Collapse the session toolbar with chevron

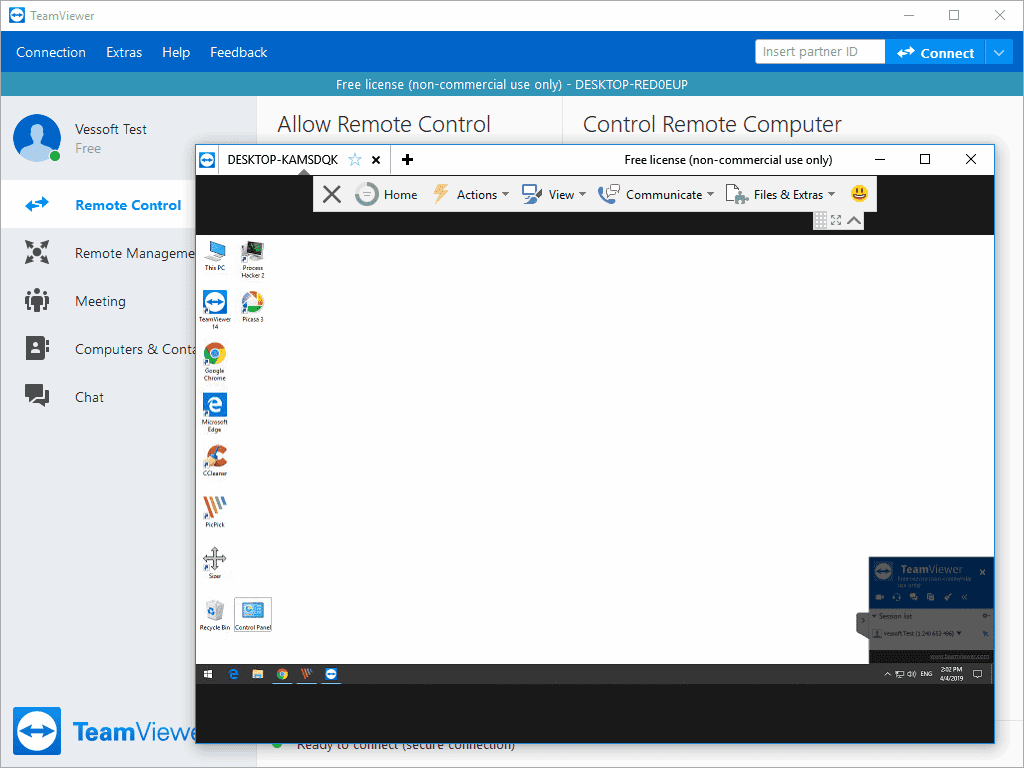pos(854,221)
